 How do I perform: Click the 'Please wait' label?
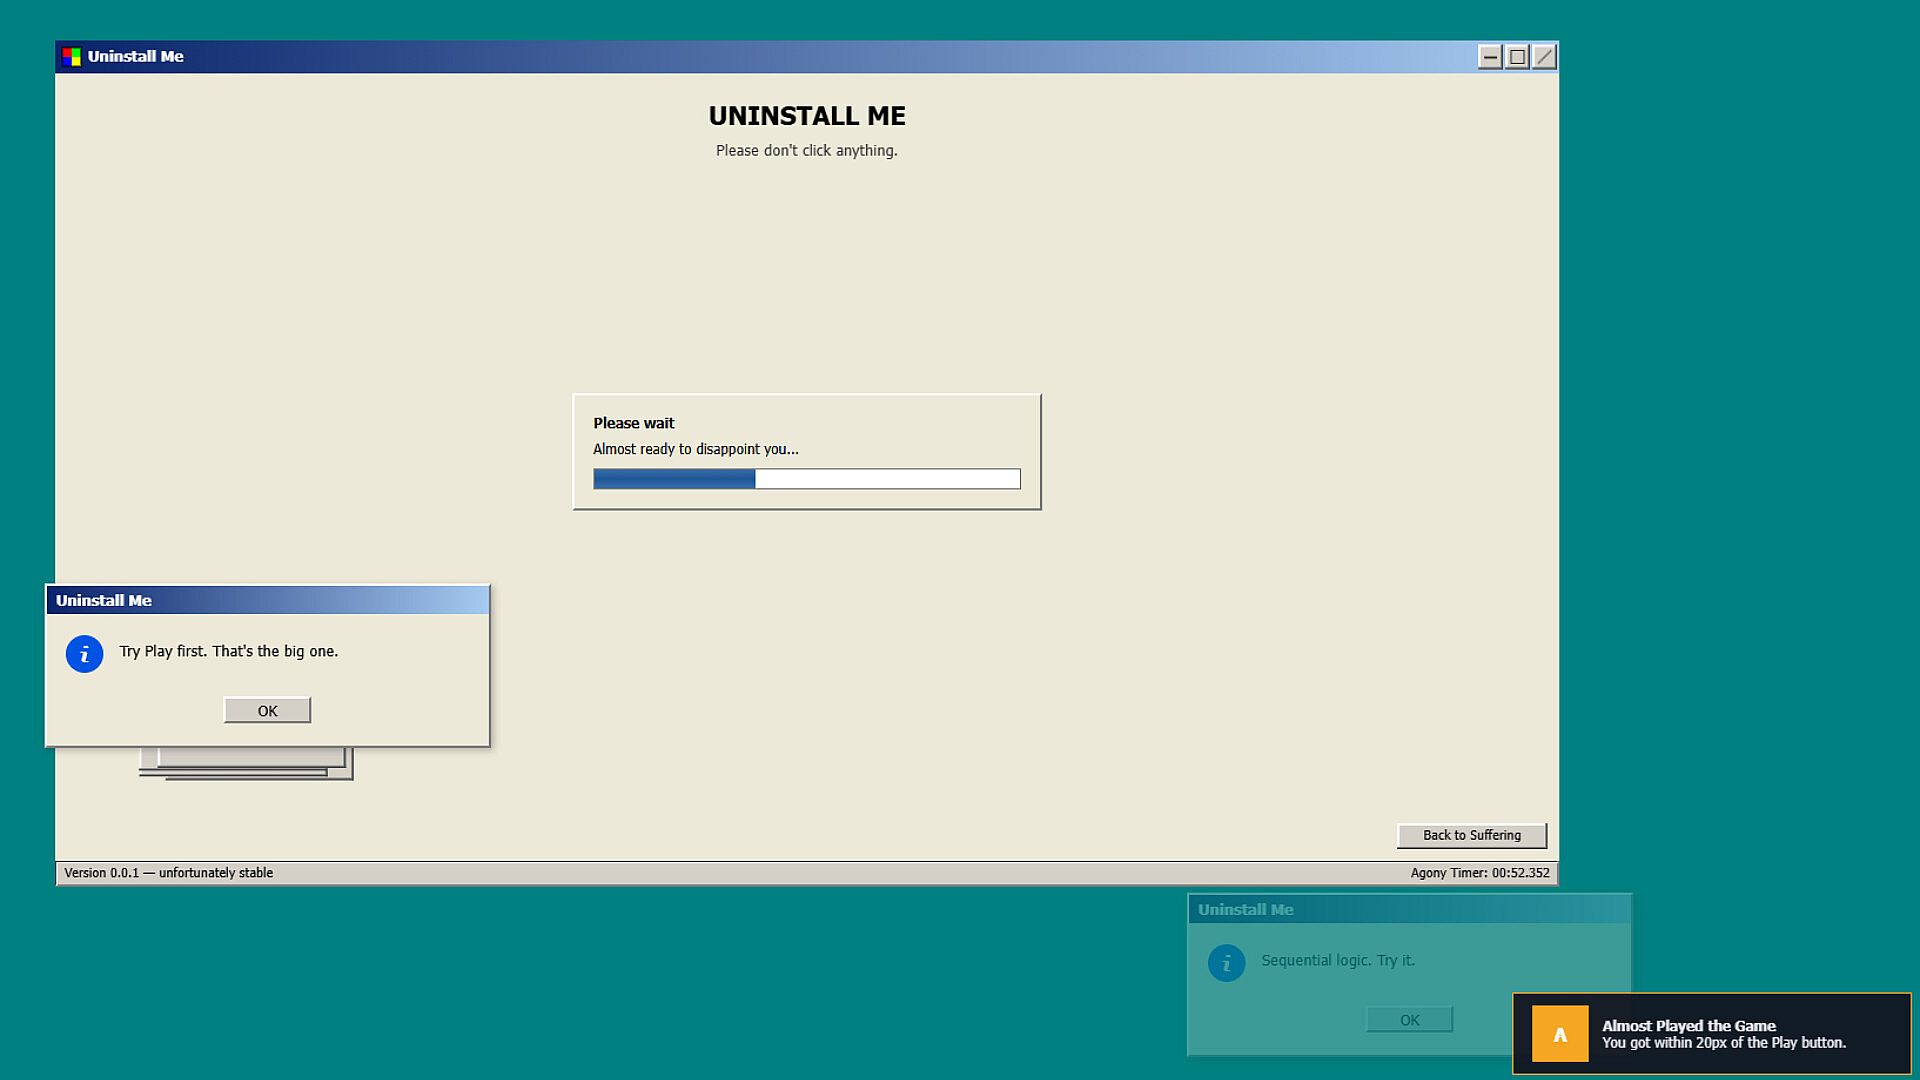coord(634,423)
